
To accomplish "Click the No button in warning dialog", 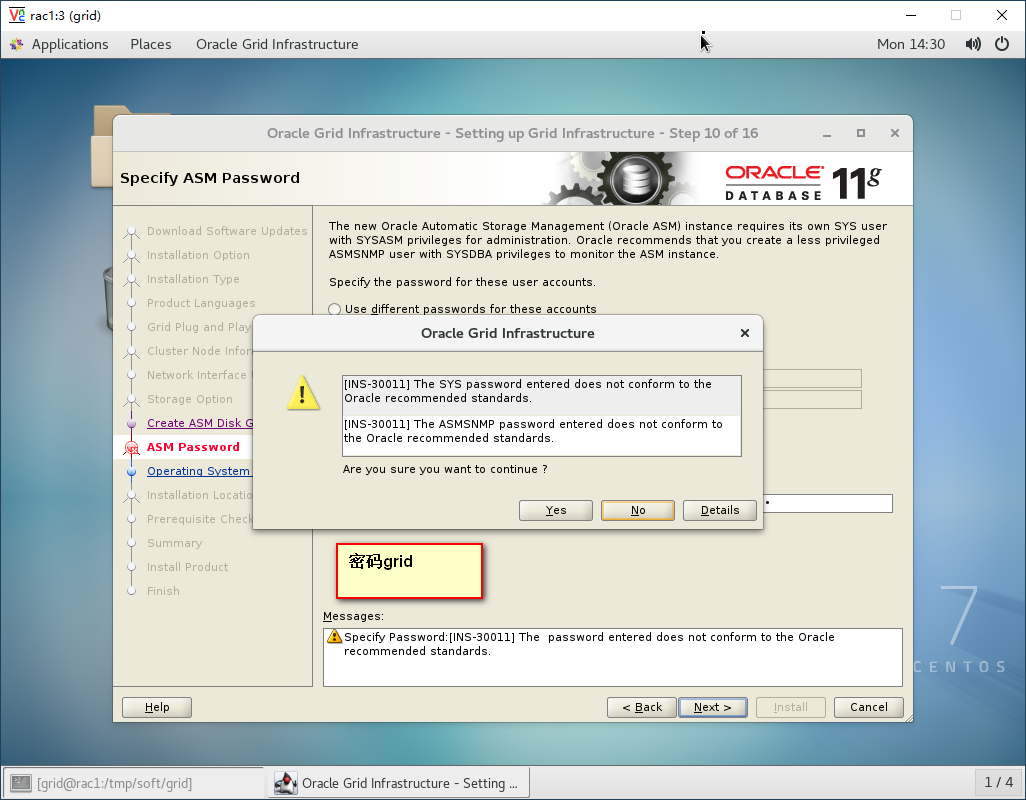I will pyautogui.click(x=637, y=510).
